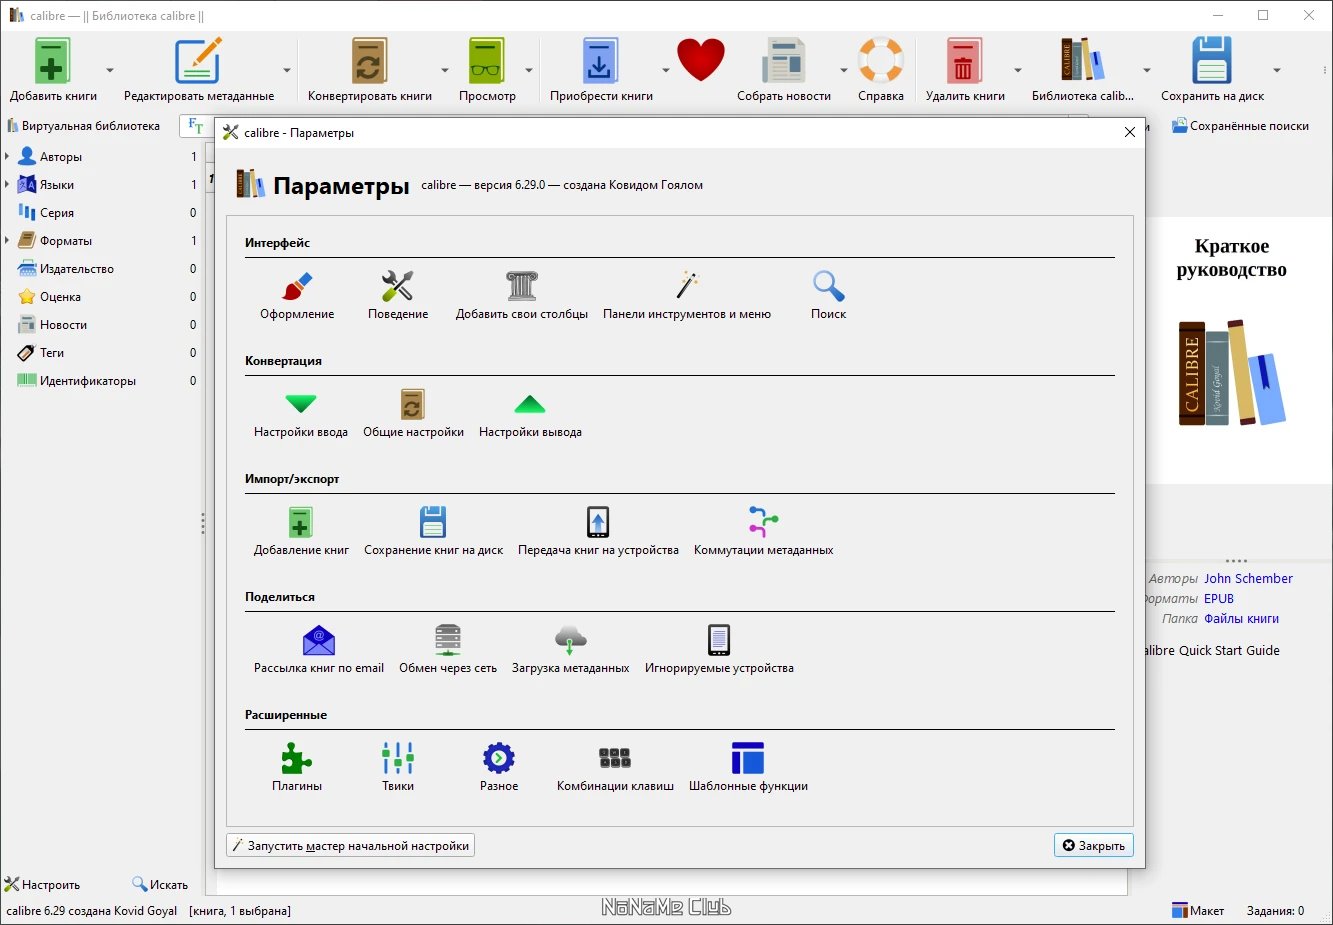Click Закрыть button in Параметры dialog
This screenshot has height=925, width=1333.
coord(1093,845)
